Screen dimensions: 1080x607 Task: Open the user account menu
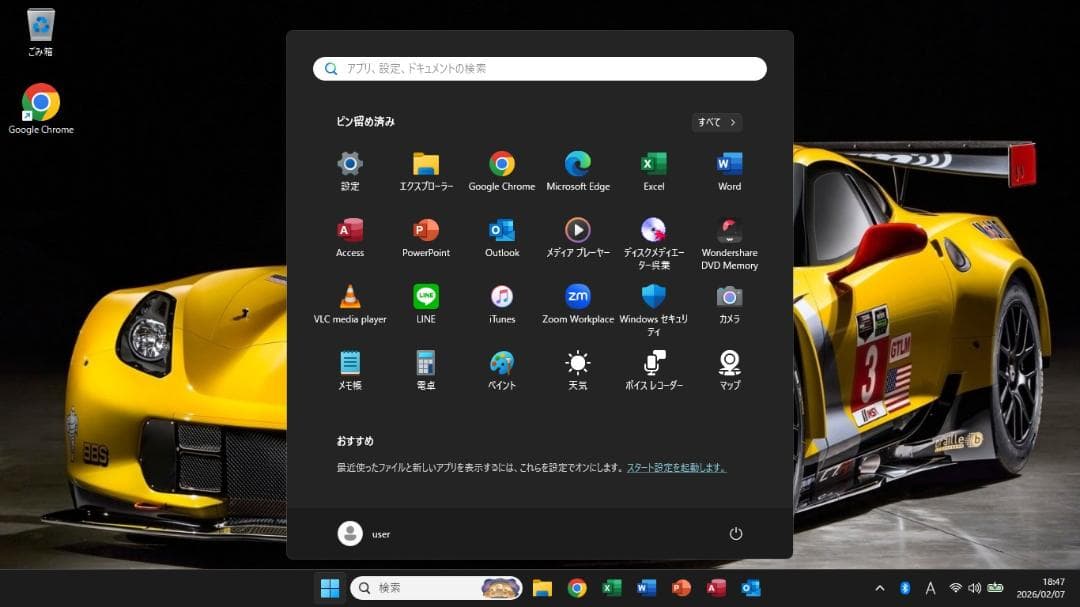tap(365, 534)
